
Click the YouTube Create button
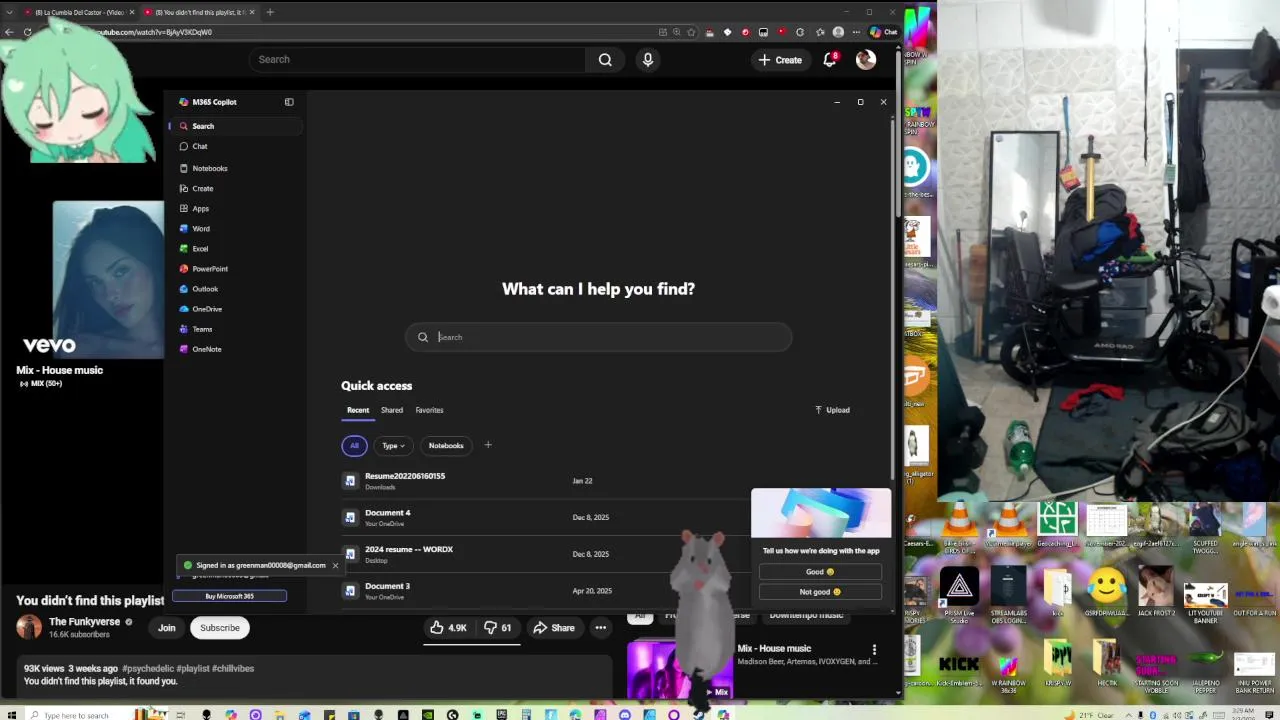pyautogui.click(x=780, y=60)
